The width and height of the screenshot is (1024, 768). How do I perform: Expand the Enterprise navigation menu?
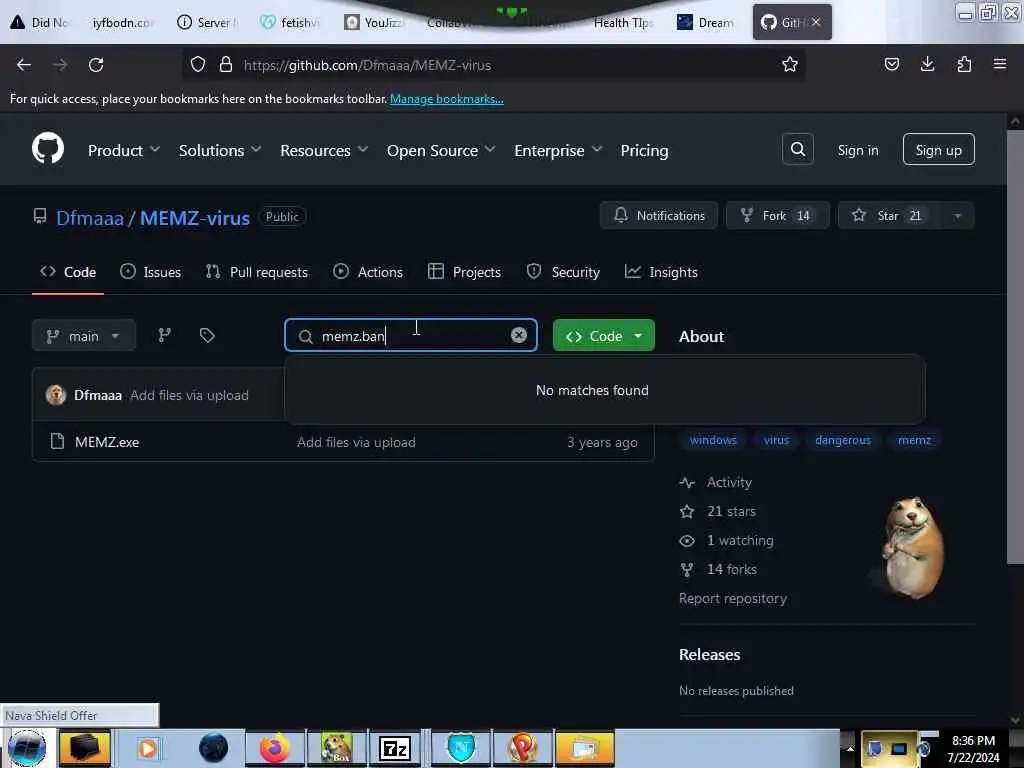click(558, 150)
